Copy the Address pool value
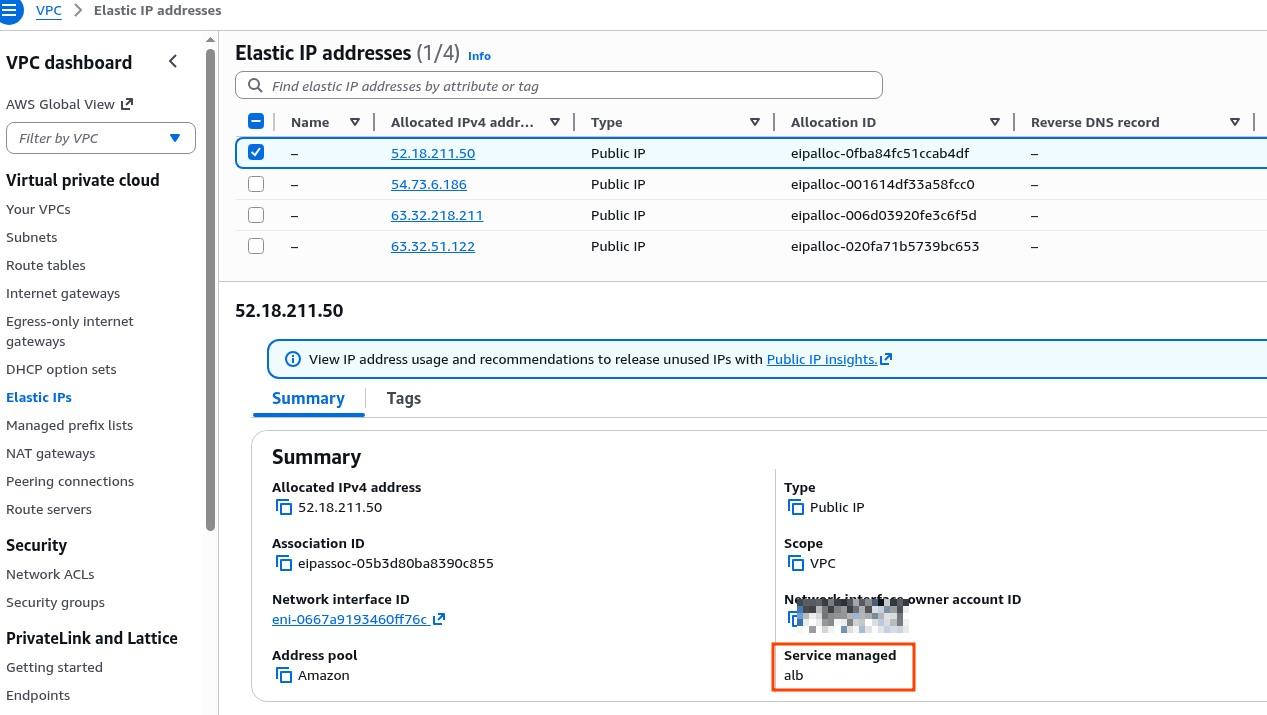 click(284, 676)
